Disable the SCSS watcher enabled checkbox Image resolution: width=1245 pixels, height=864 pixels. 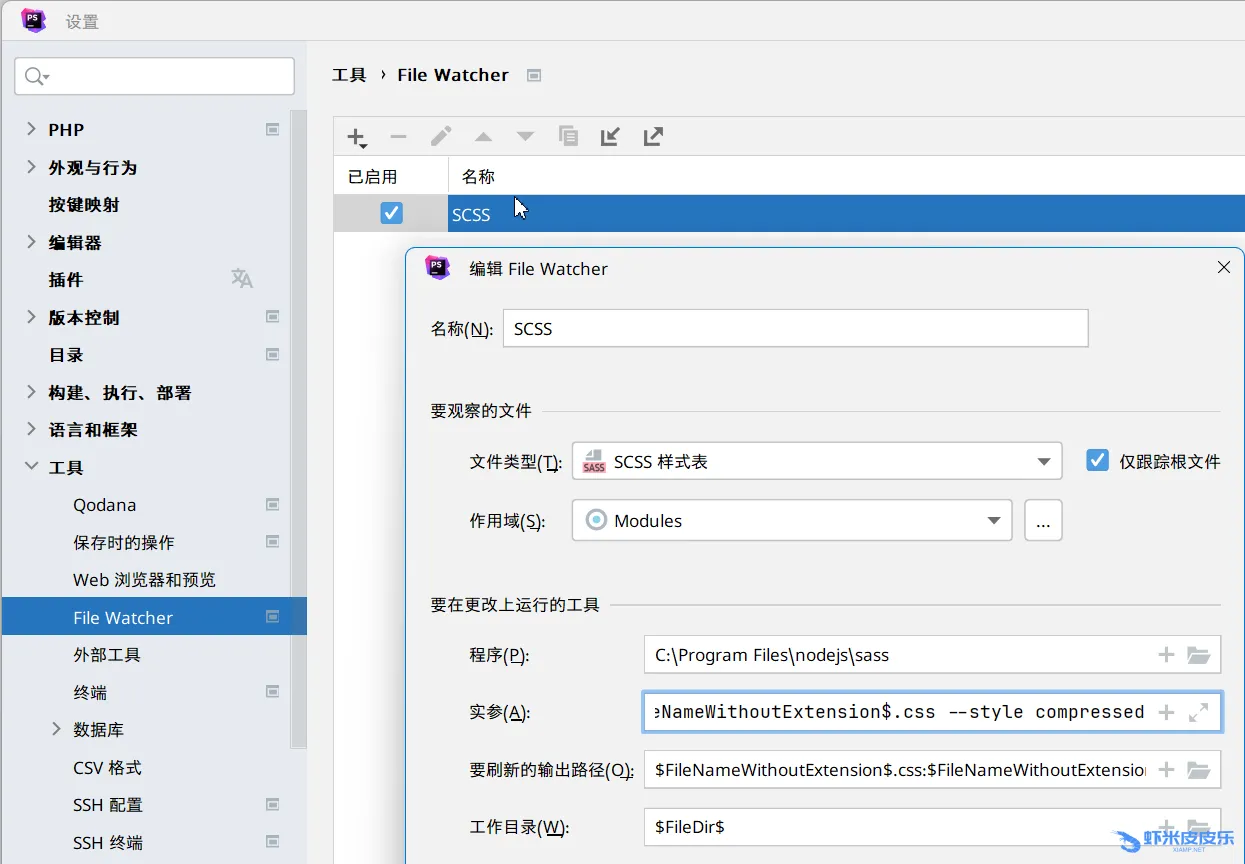coord(391,213)
